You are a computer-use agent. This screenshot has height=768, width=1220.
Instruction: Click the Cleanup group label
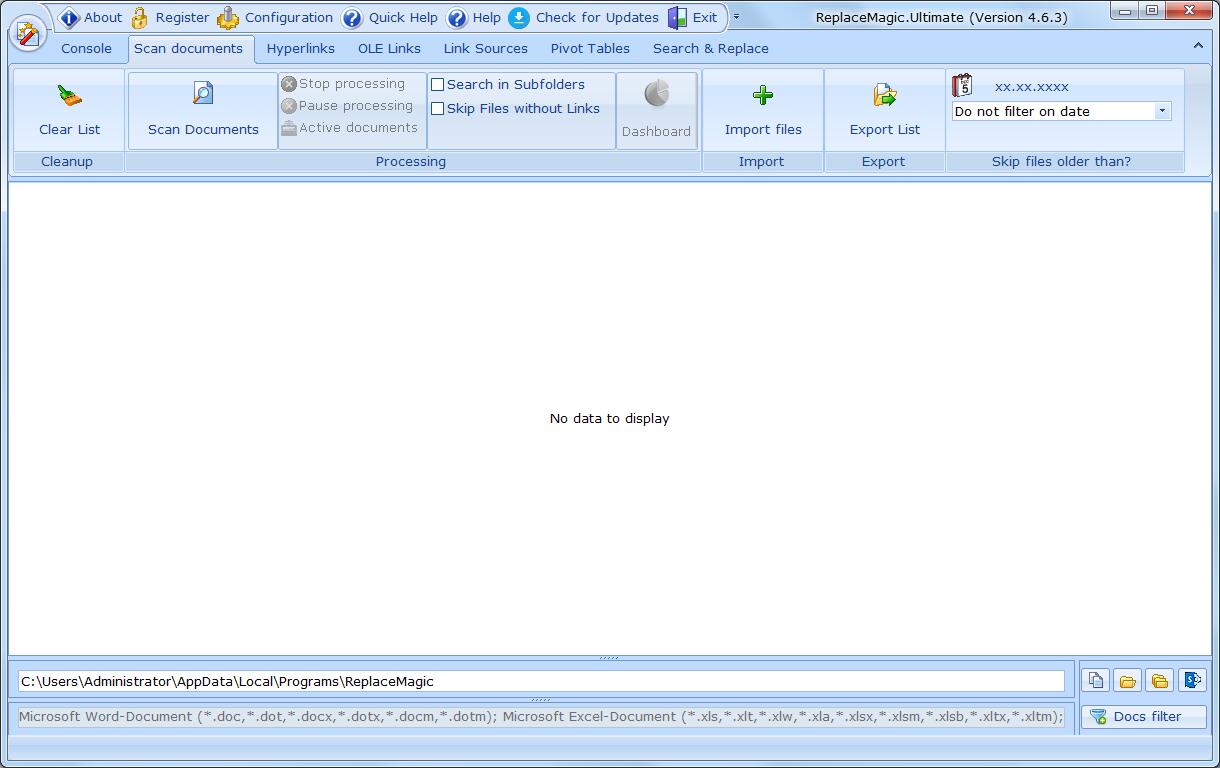coord(67,161)
